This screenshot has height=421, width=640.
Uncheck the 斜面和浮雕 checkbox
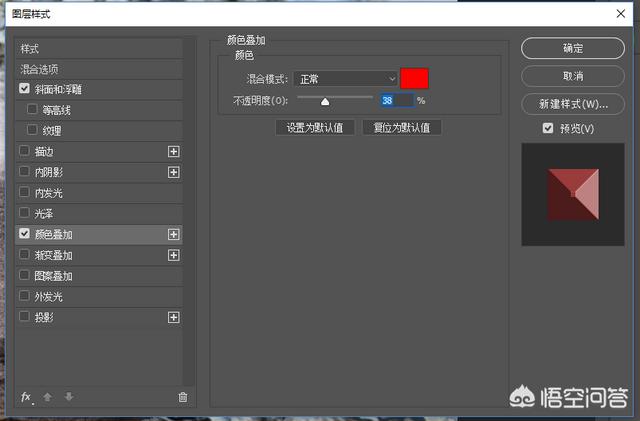click(x=24, y=89)
